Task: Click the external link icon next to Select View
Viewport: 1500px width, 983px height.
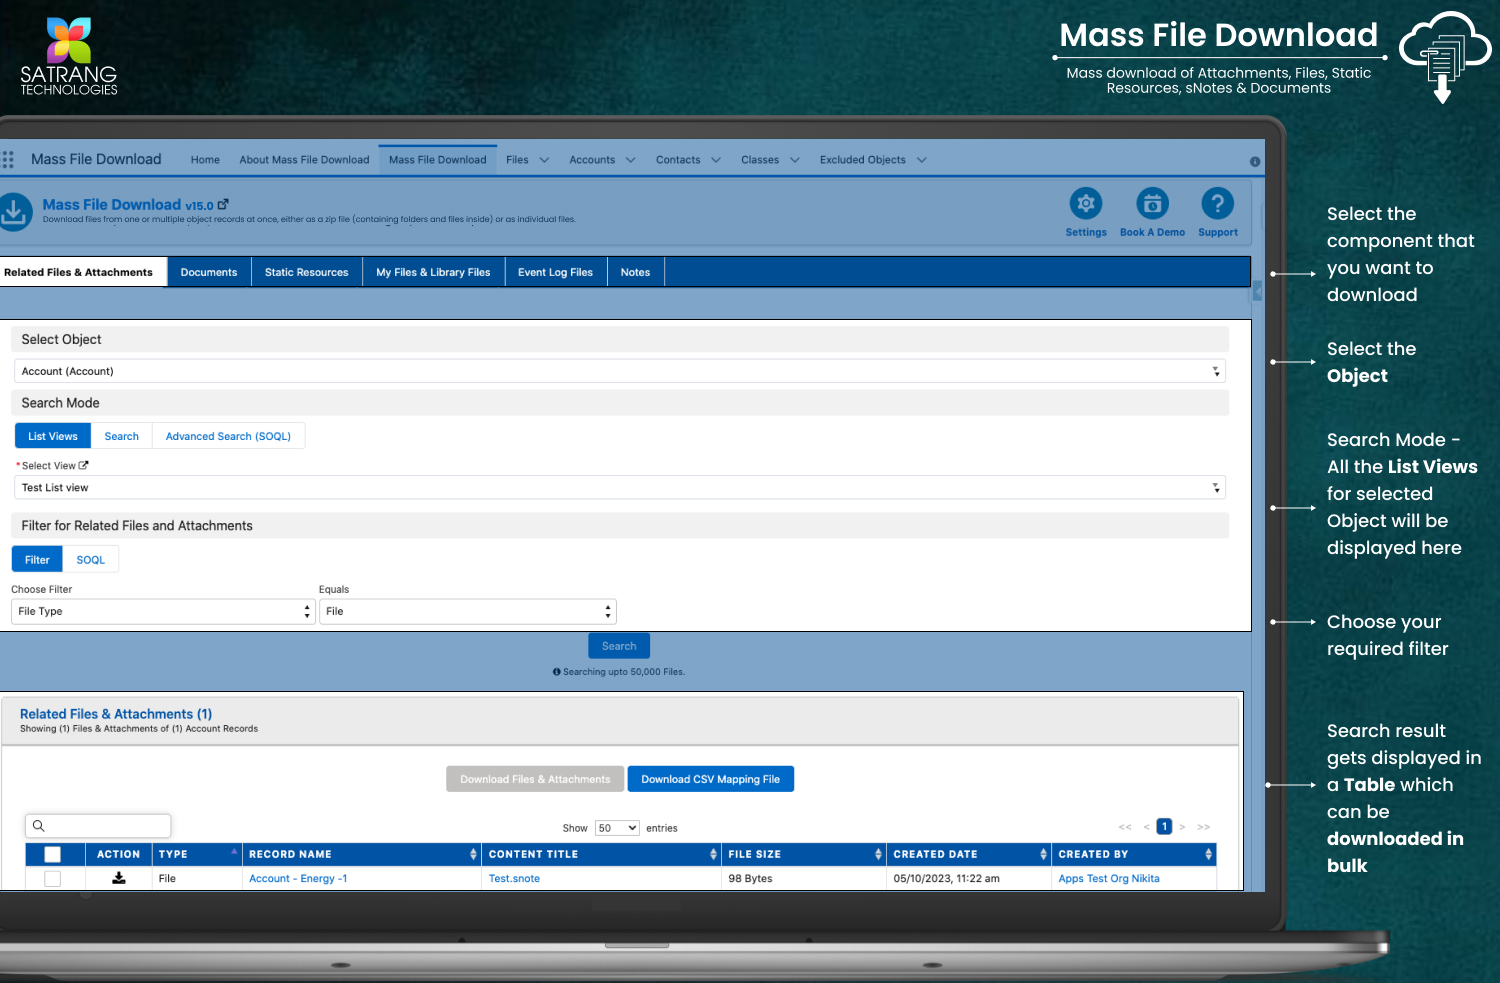Action: 83,465
